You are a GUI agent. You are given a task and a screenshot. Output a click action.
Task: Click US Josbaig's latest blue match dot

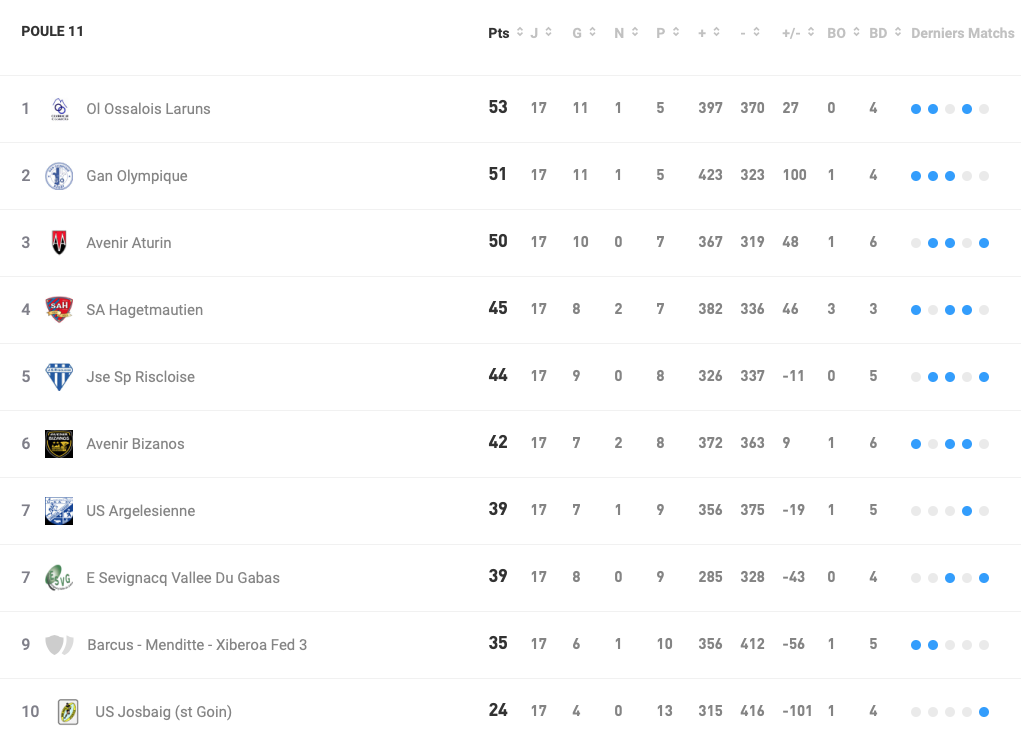coord(984,712)
